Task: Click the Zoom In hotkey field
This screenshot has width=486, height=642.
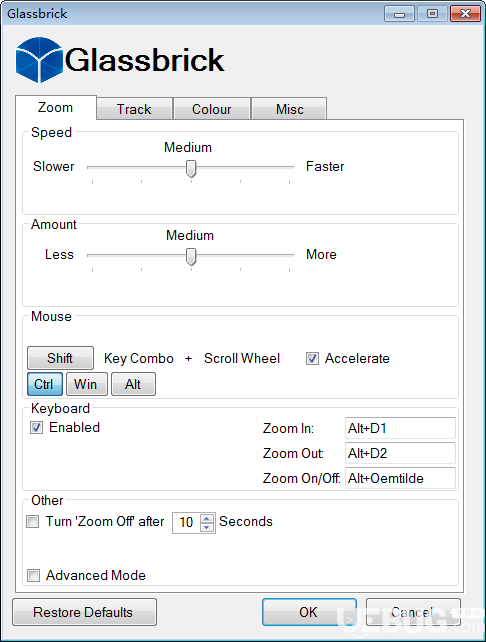Action: coord(400,428)
